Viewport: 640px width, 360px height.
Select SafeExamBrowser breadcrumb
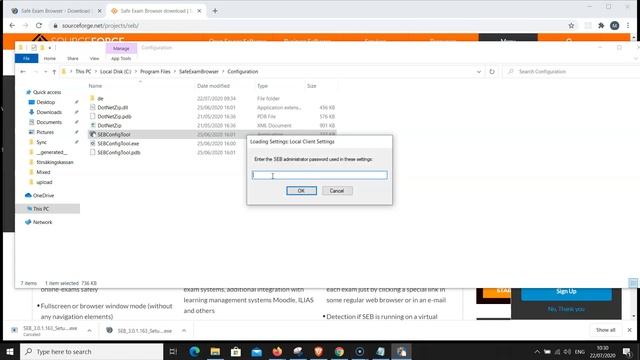coord(199,71)
